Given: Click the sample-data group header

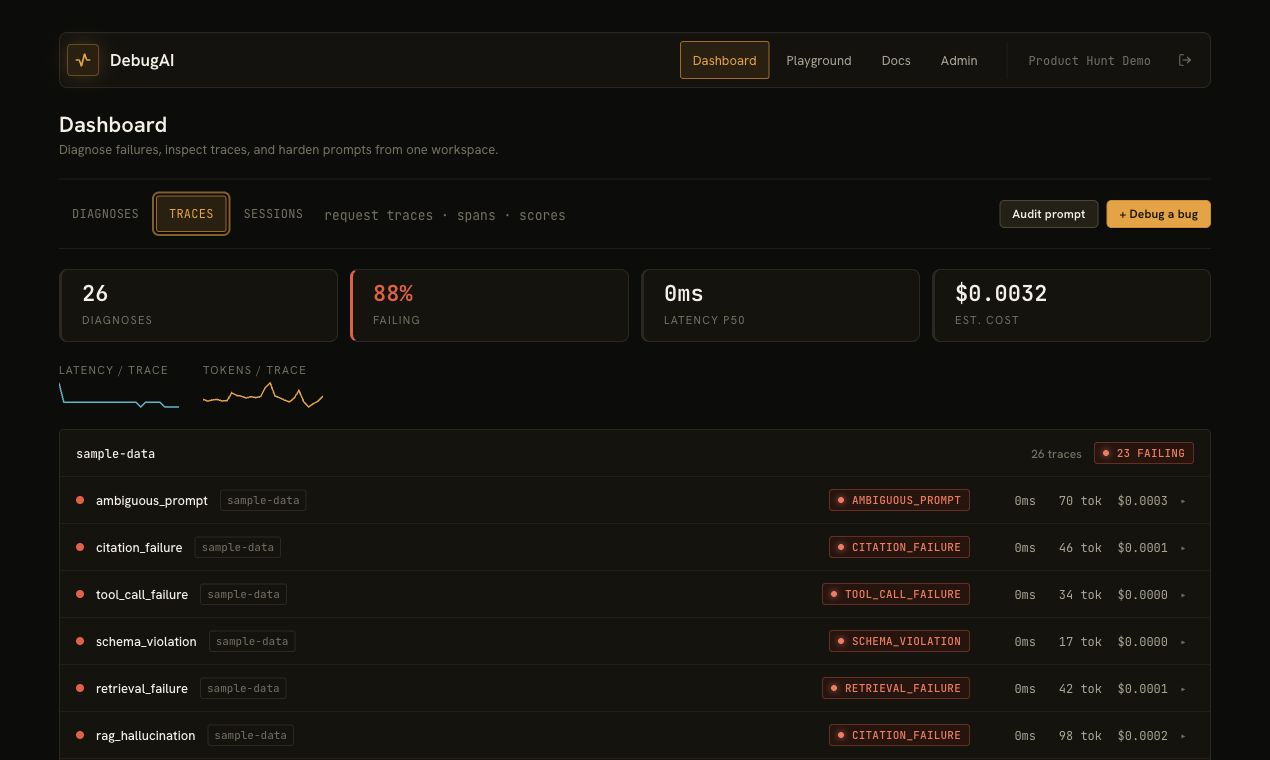Looking at the screenshot, I should 635,453.
